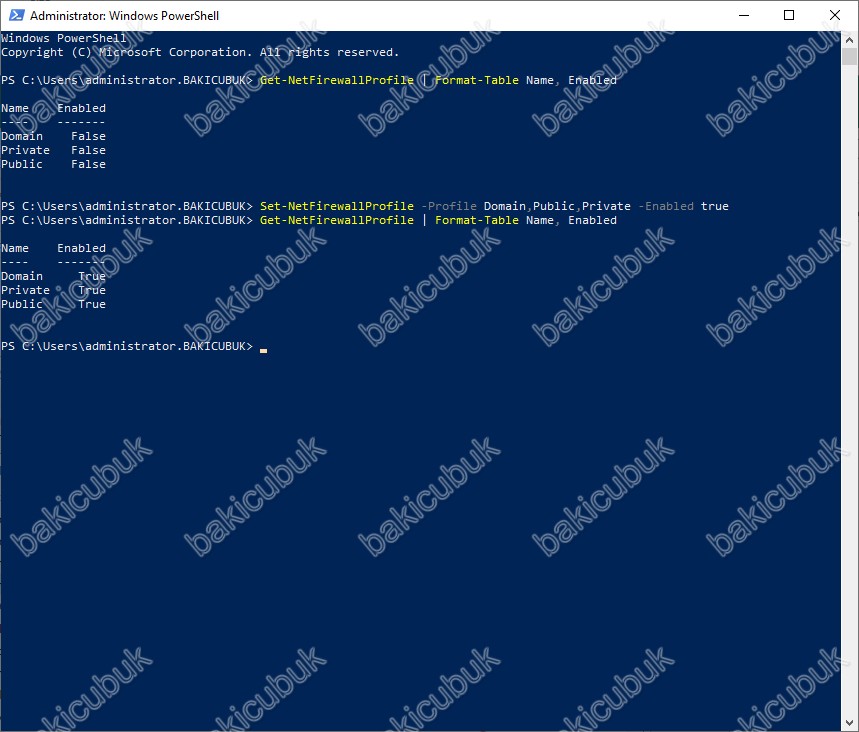Click the scrollbar up arrow

(x=850, y=40)
